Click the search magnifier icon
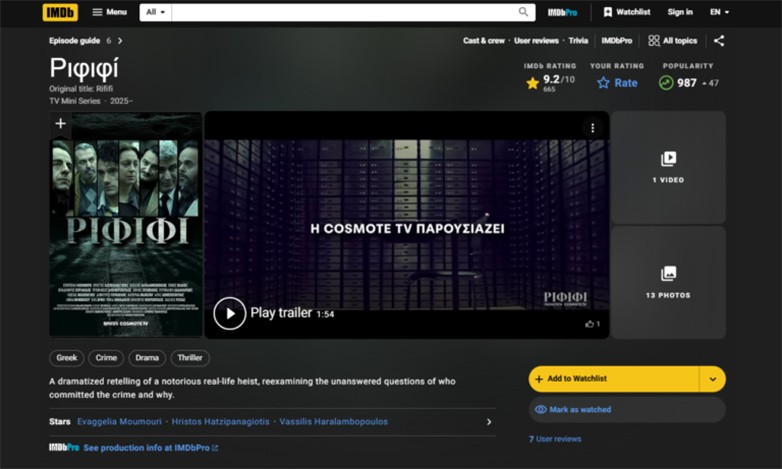 click(523, 12)
